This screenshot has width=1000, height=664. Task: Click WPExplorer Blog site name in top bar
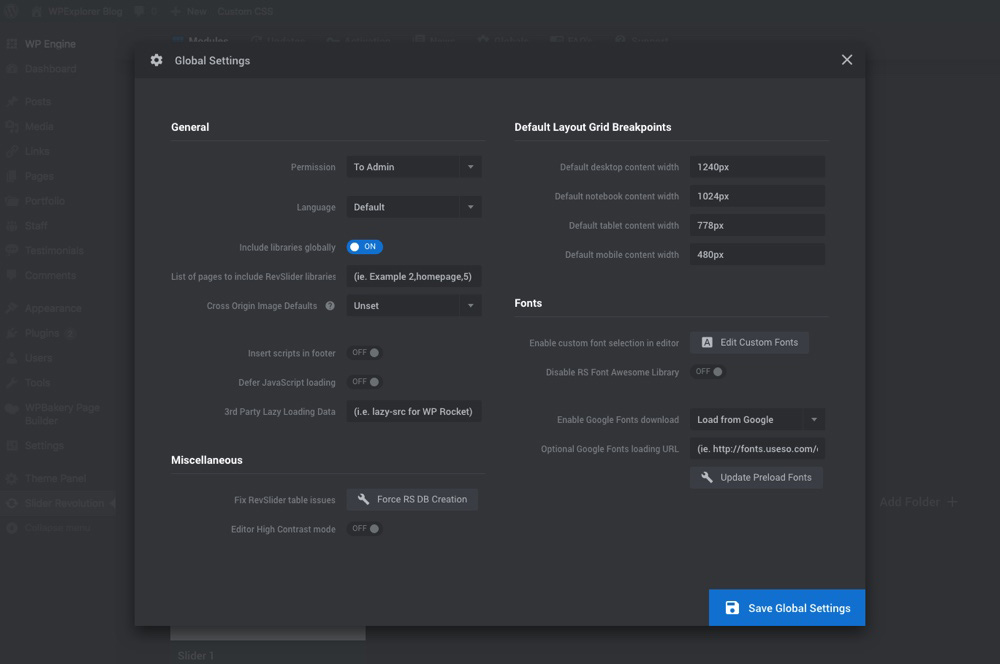pos(85,11)
